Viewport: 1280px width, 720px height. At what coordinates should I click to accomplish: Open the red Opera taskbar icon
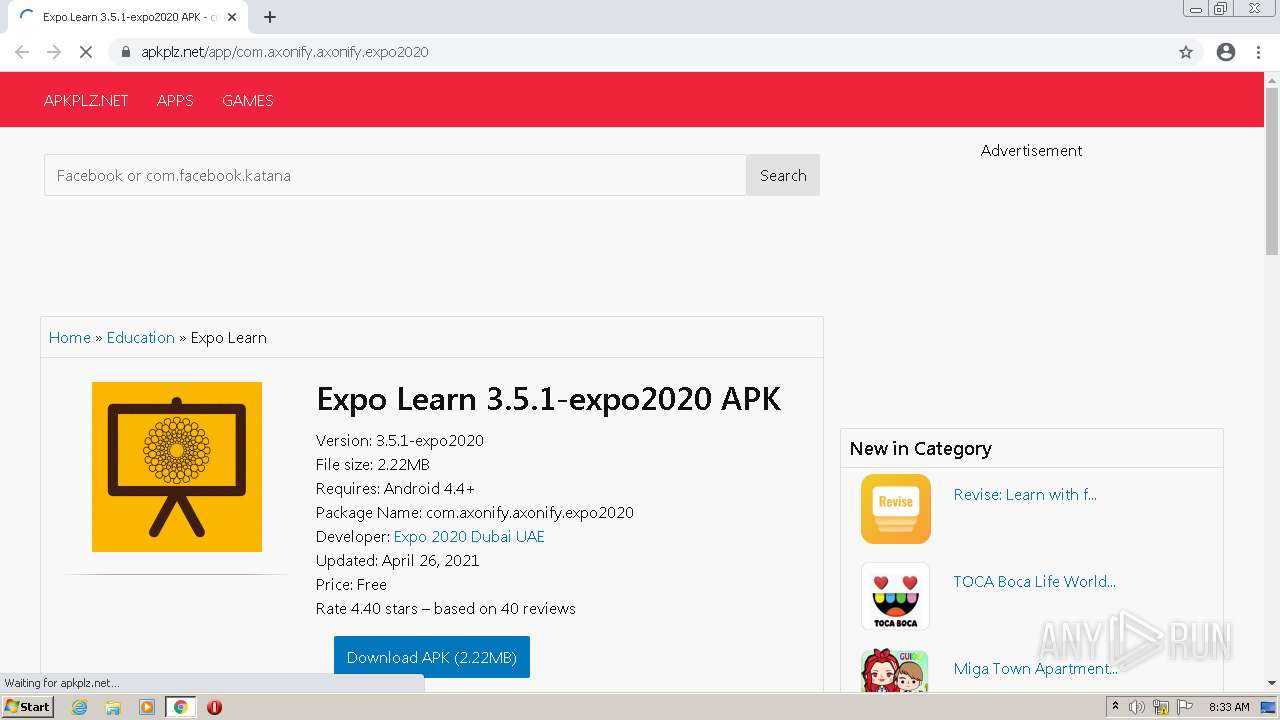click(214, 707)
